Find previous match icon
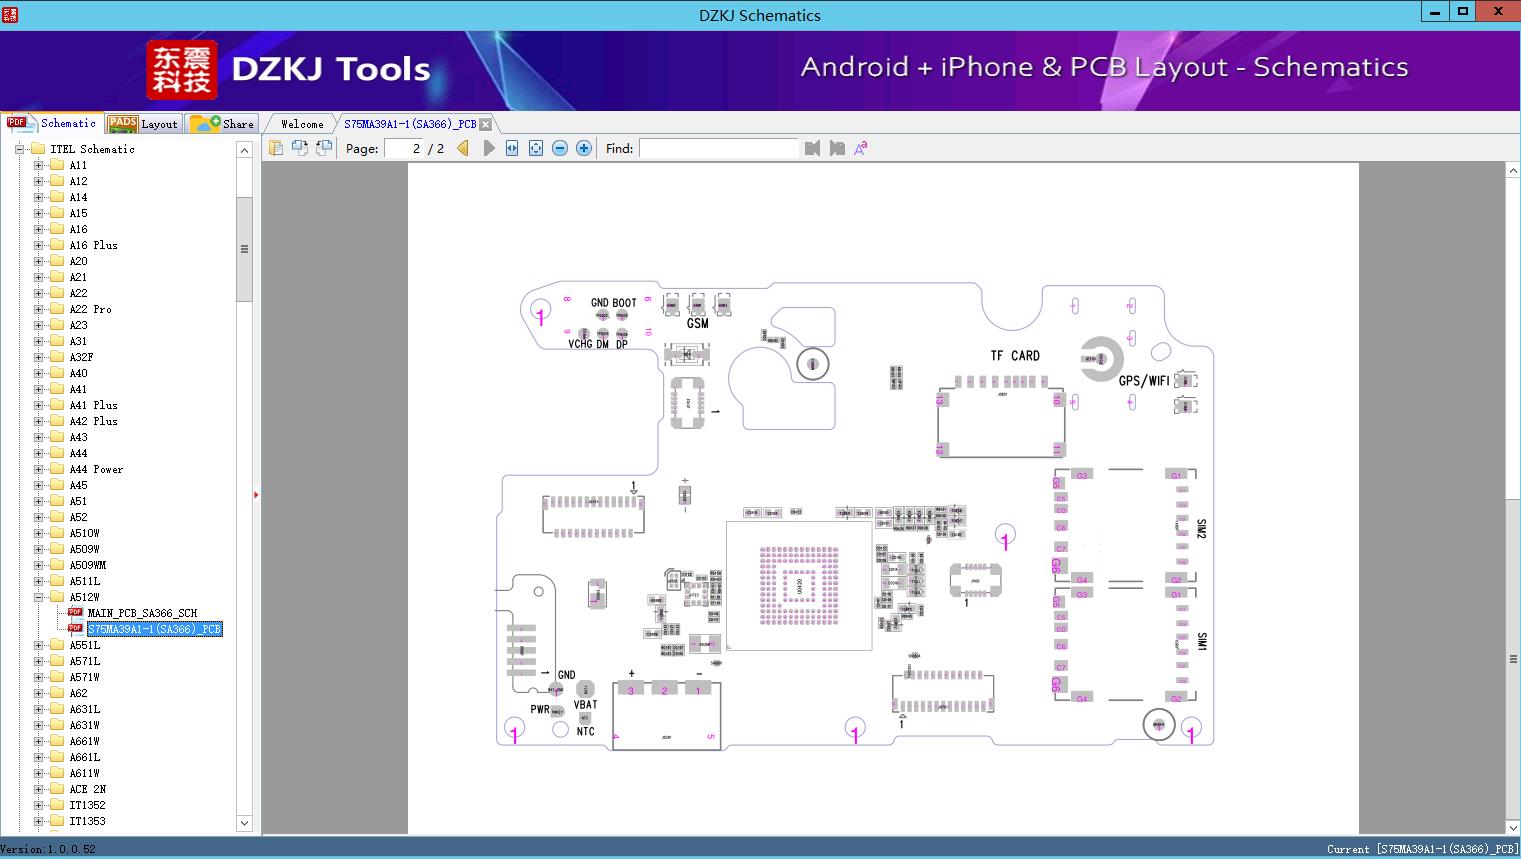 click(x=812, y=148)
